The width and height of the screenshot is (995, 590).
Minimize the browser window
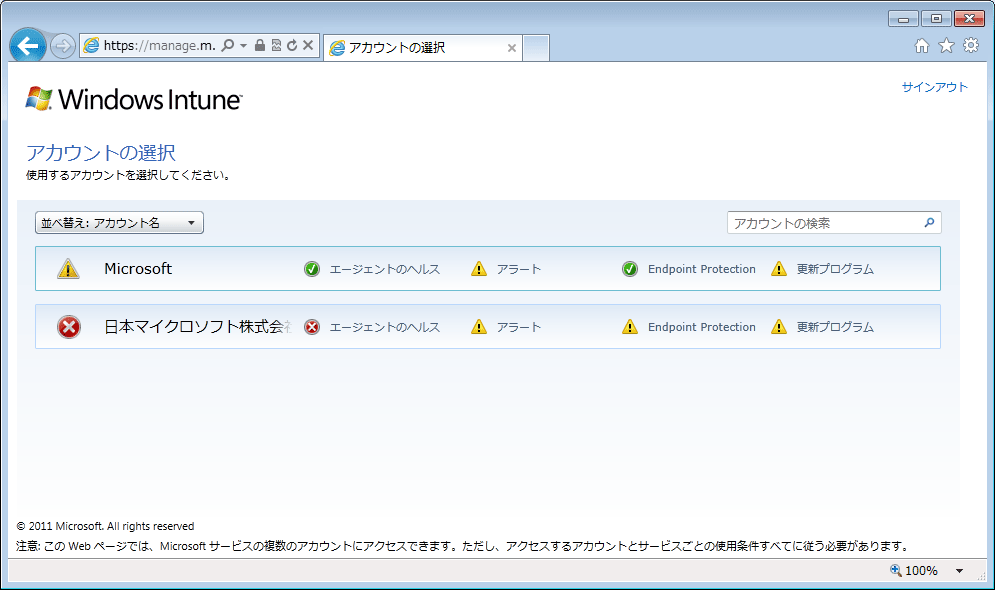pos(904,18)
